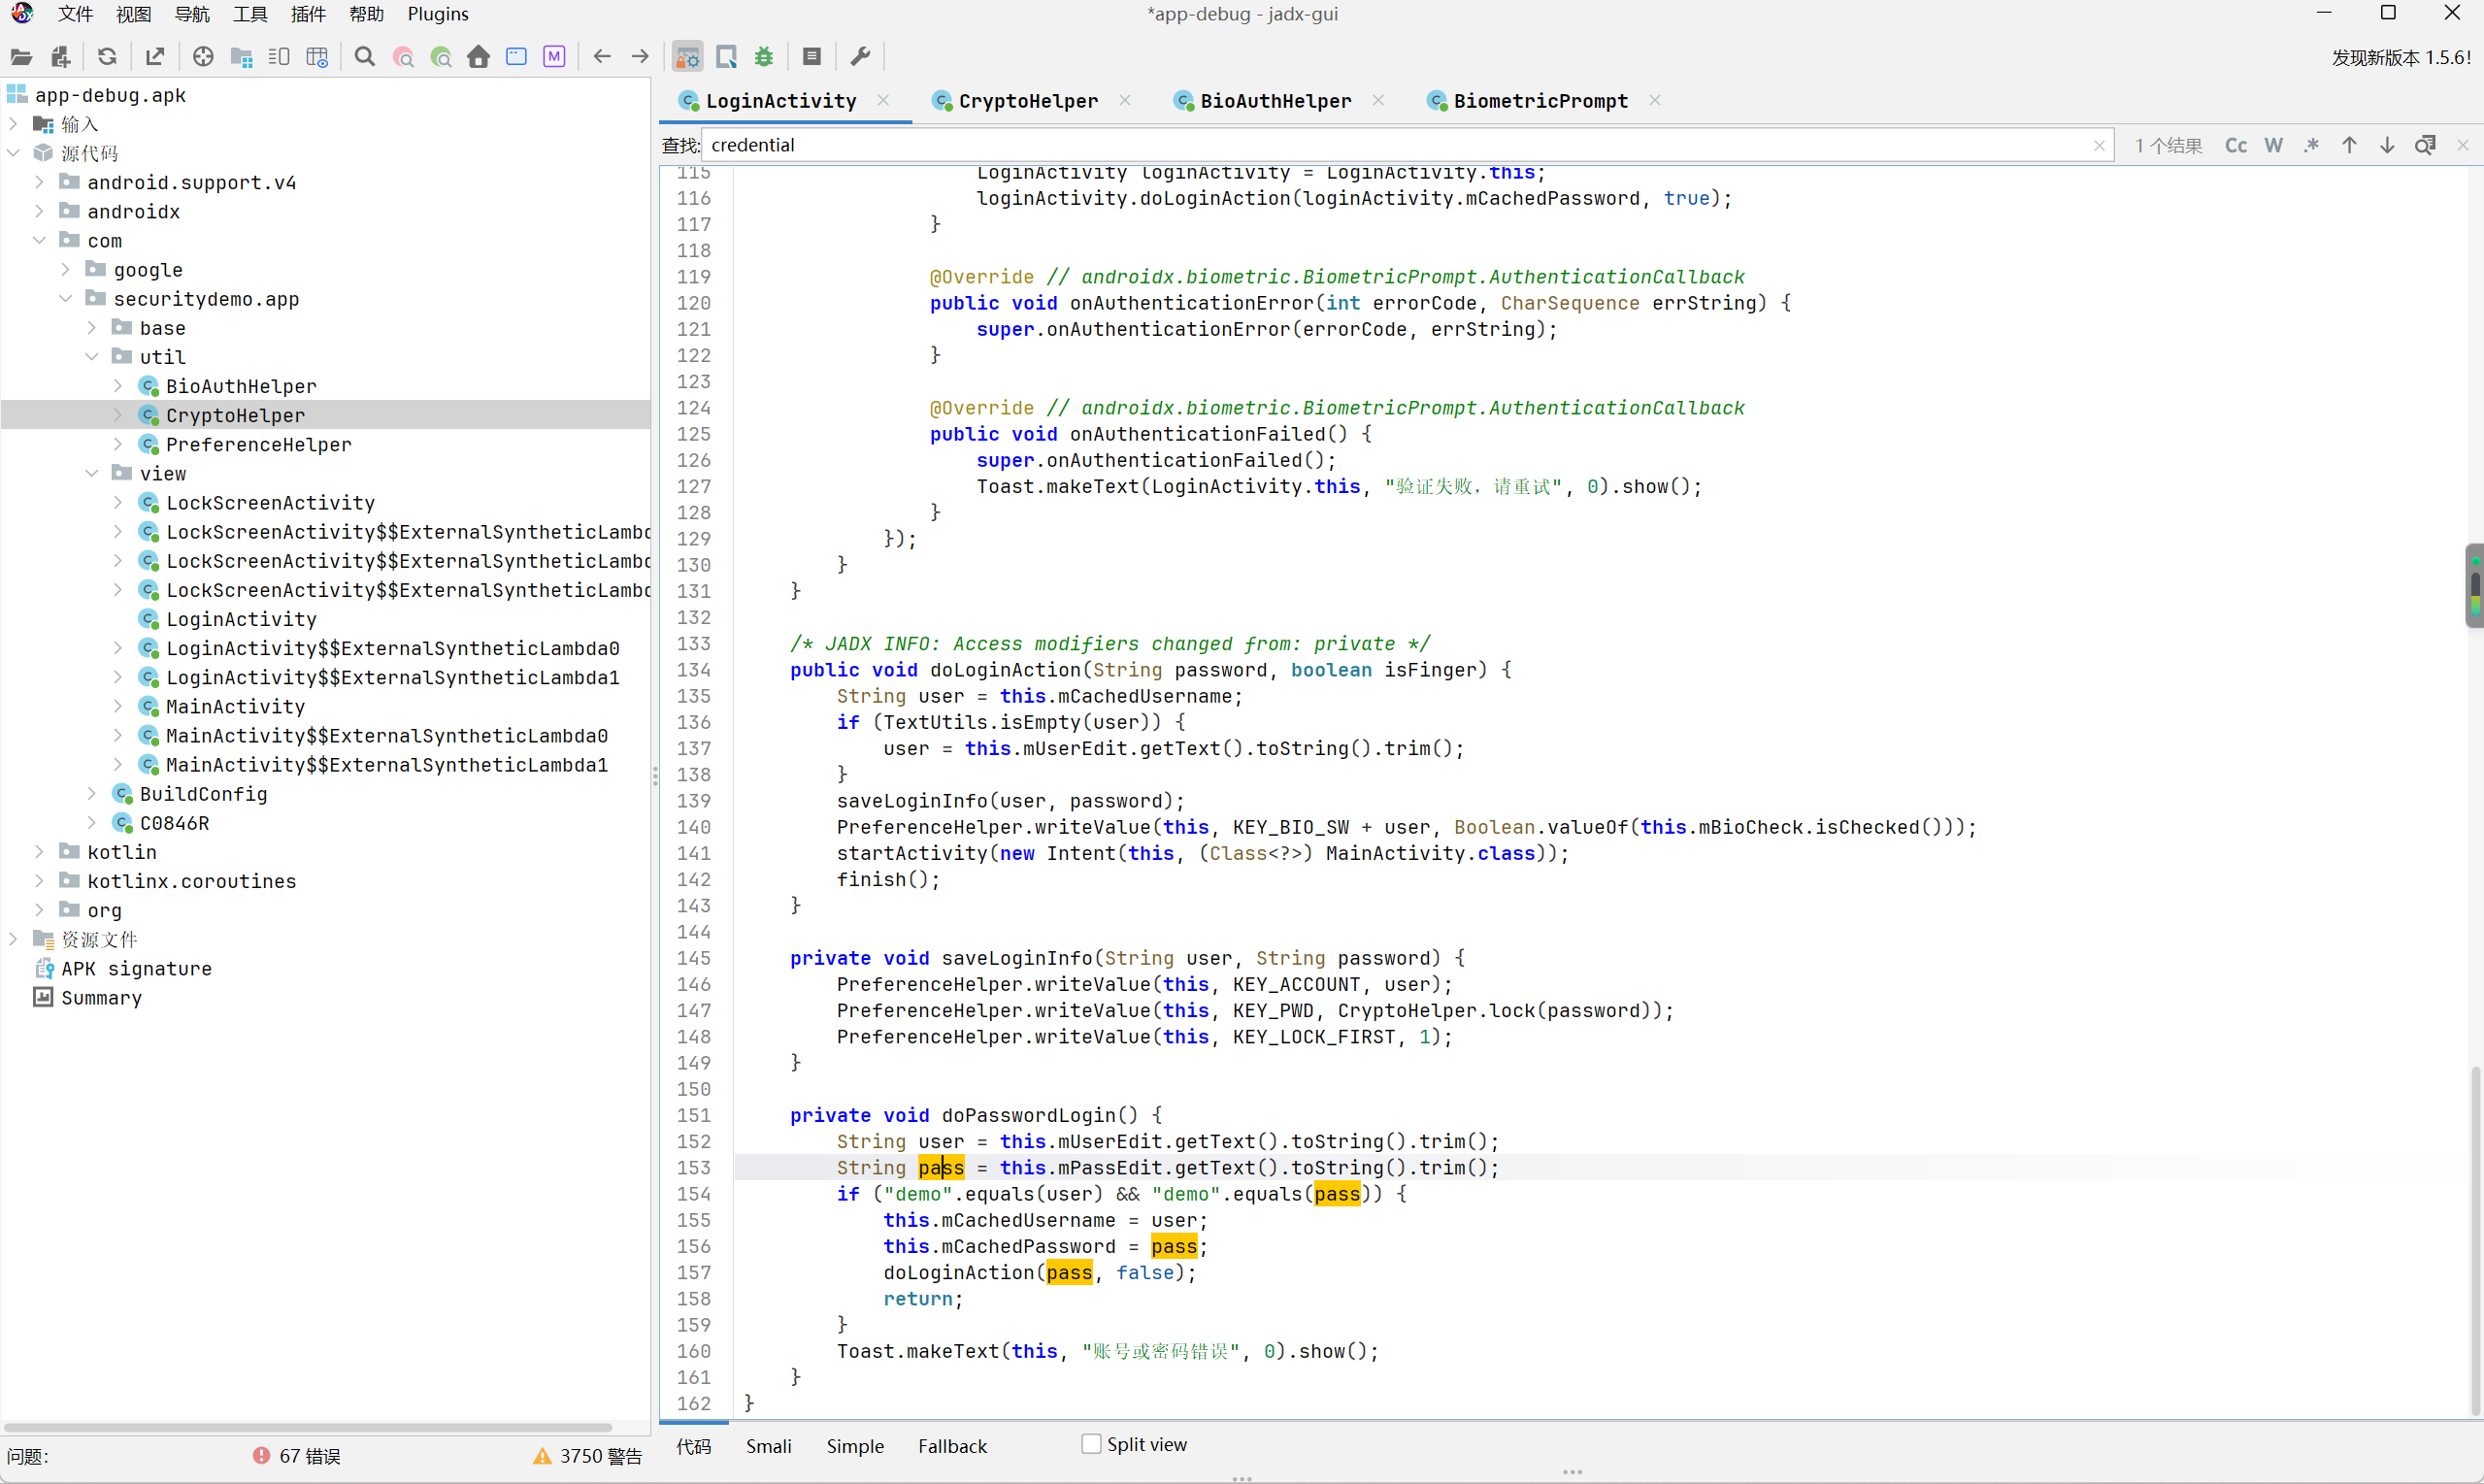Open preferences with the wrench icon
This screenshot has width=2484, height=1484.
(x=860, y=57)
